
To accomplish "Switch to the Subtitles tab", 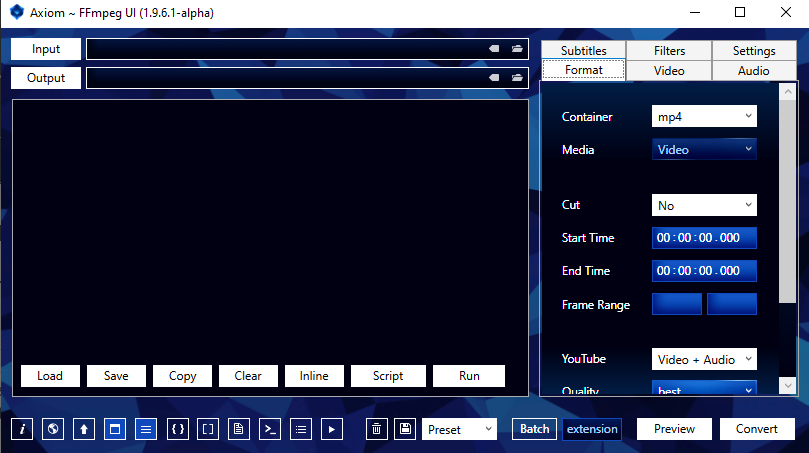I will pos(584,51).
